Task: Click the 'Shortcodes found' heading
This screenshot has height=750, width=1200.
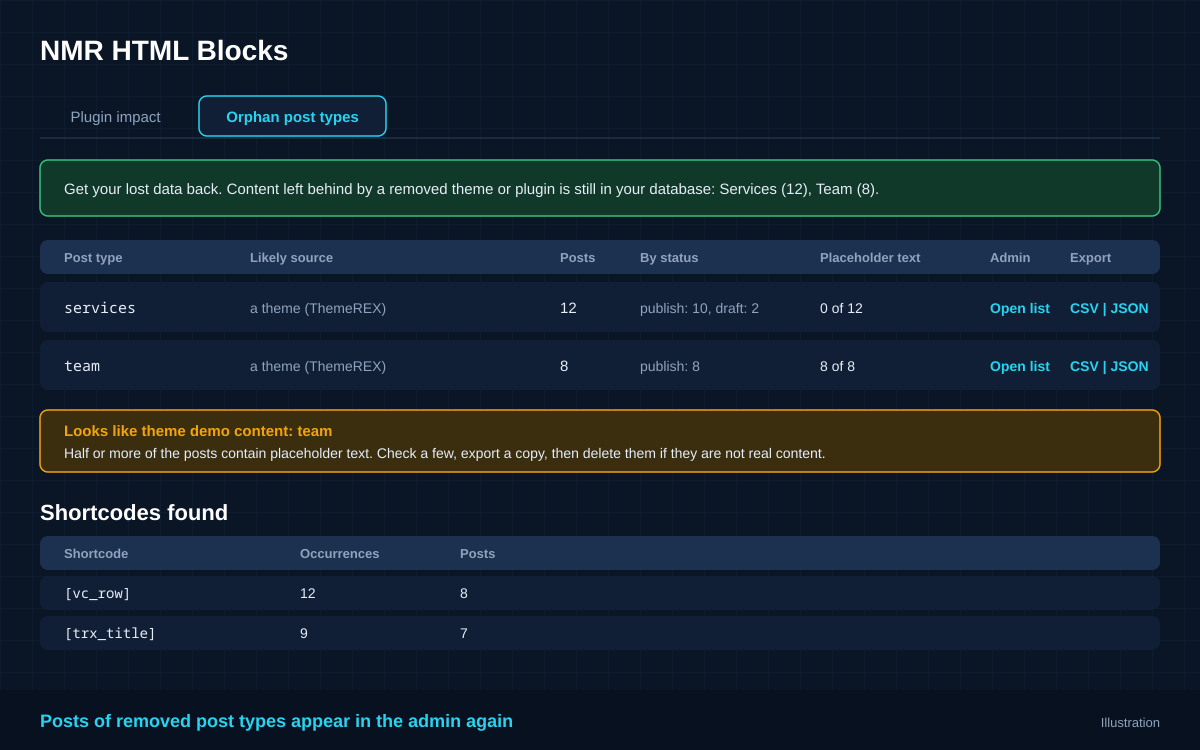Action: click(x=134, y=513)
